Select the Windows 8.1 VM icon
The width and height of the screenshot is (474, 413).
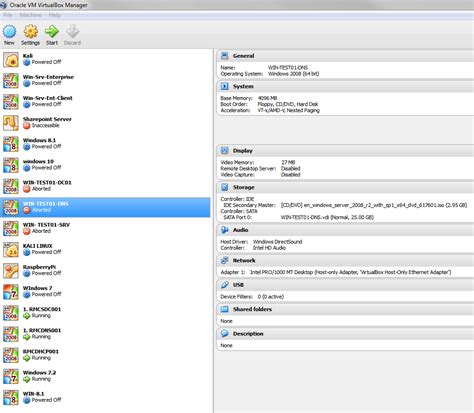click(11, 144)
